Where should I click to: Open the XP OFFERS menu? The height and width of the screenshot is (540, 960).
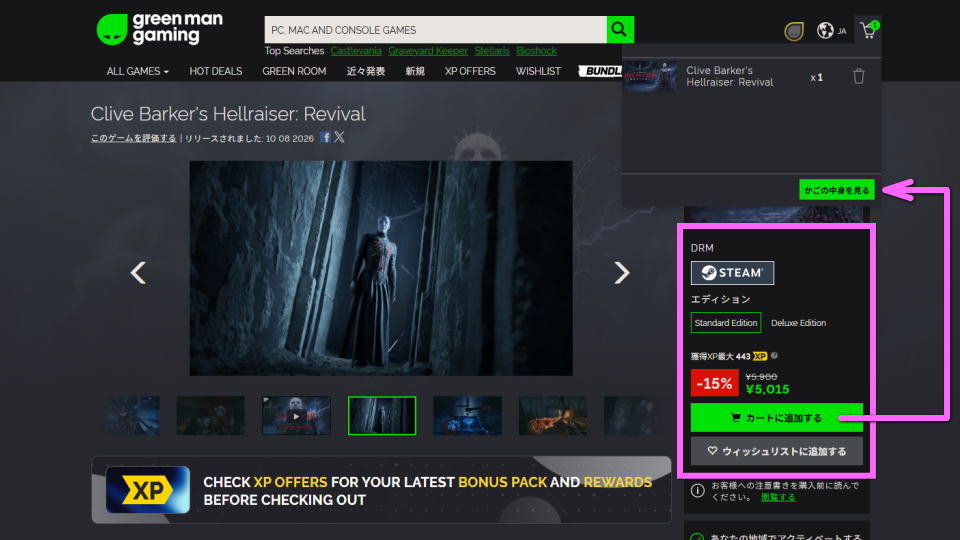pos(470,71)
